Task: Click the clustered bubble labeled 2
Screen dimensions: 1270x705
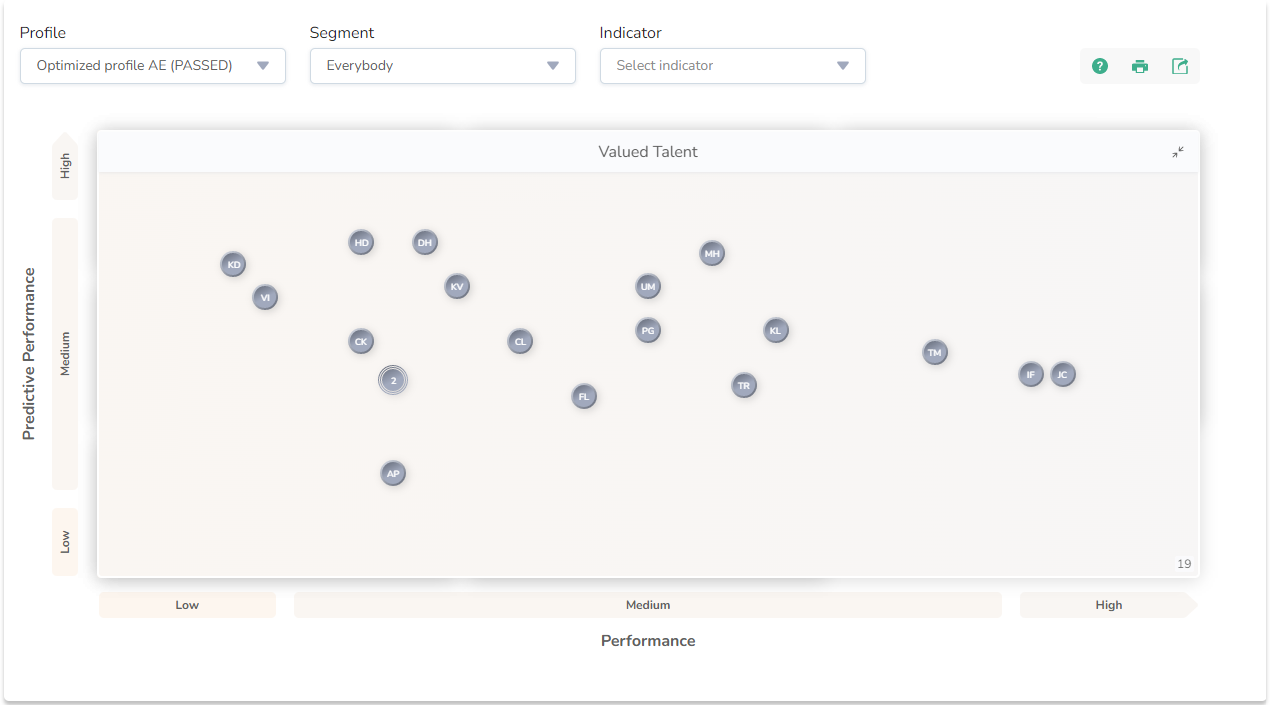Action: [393, 381]
